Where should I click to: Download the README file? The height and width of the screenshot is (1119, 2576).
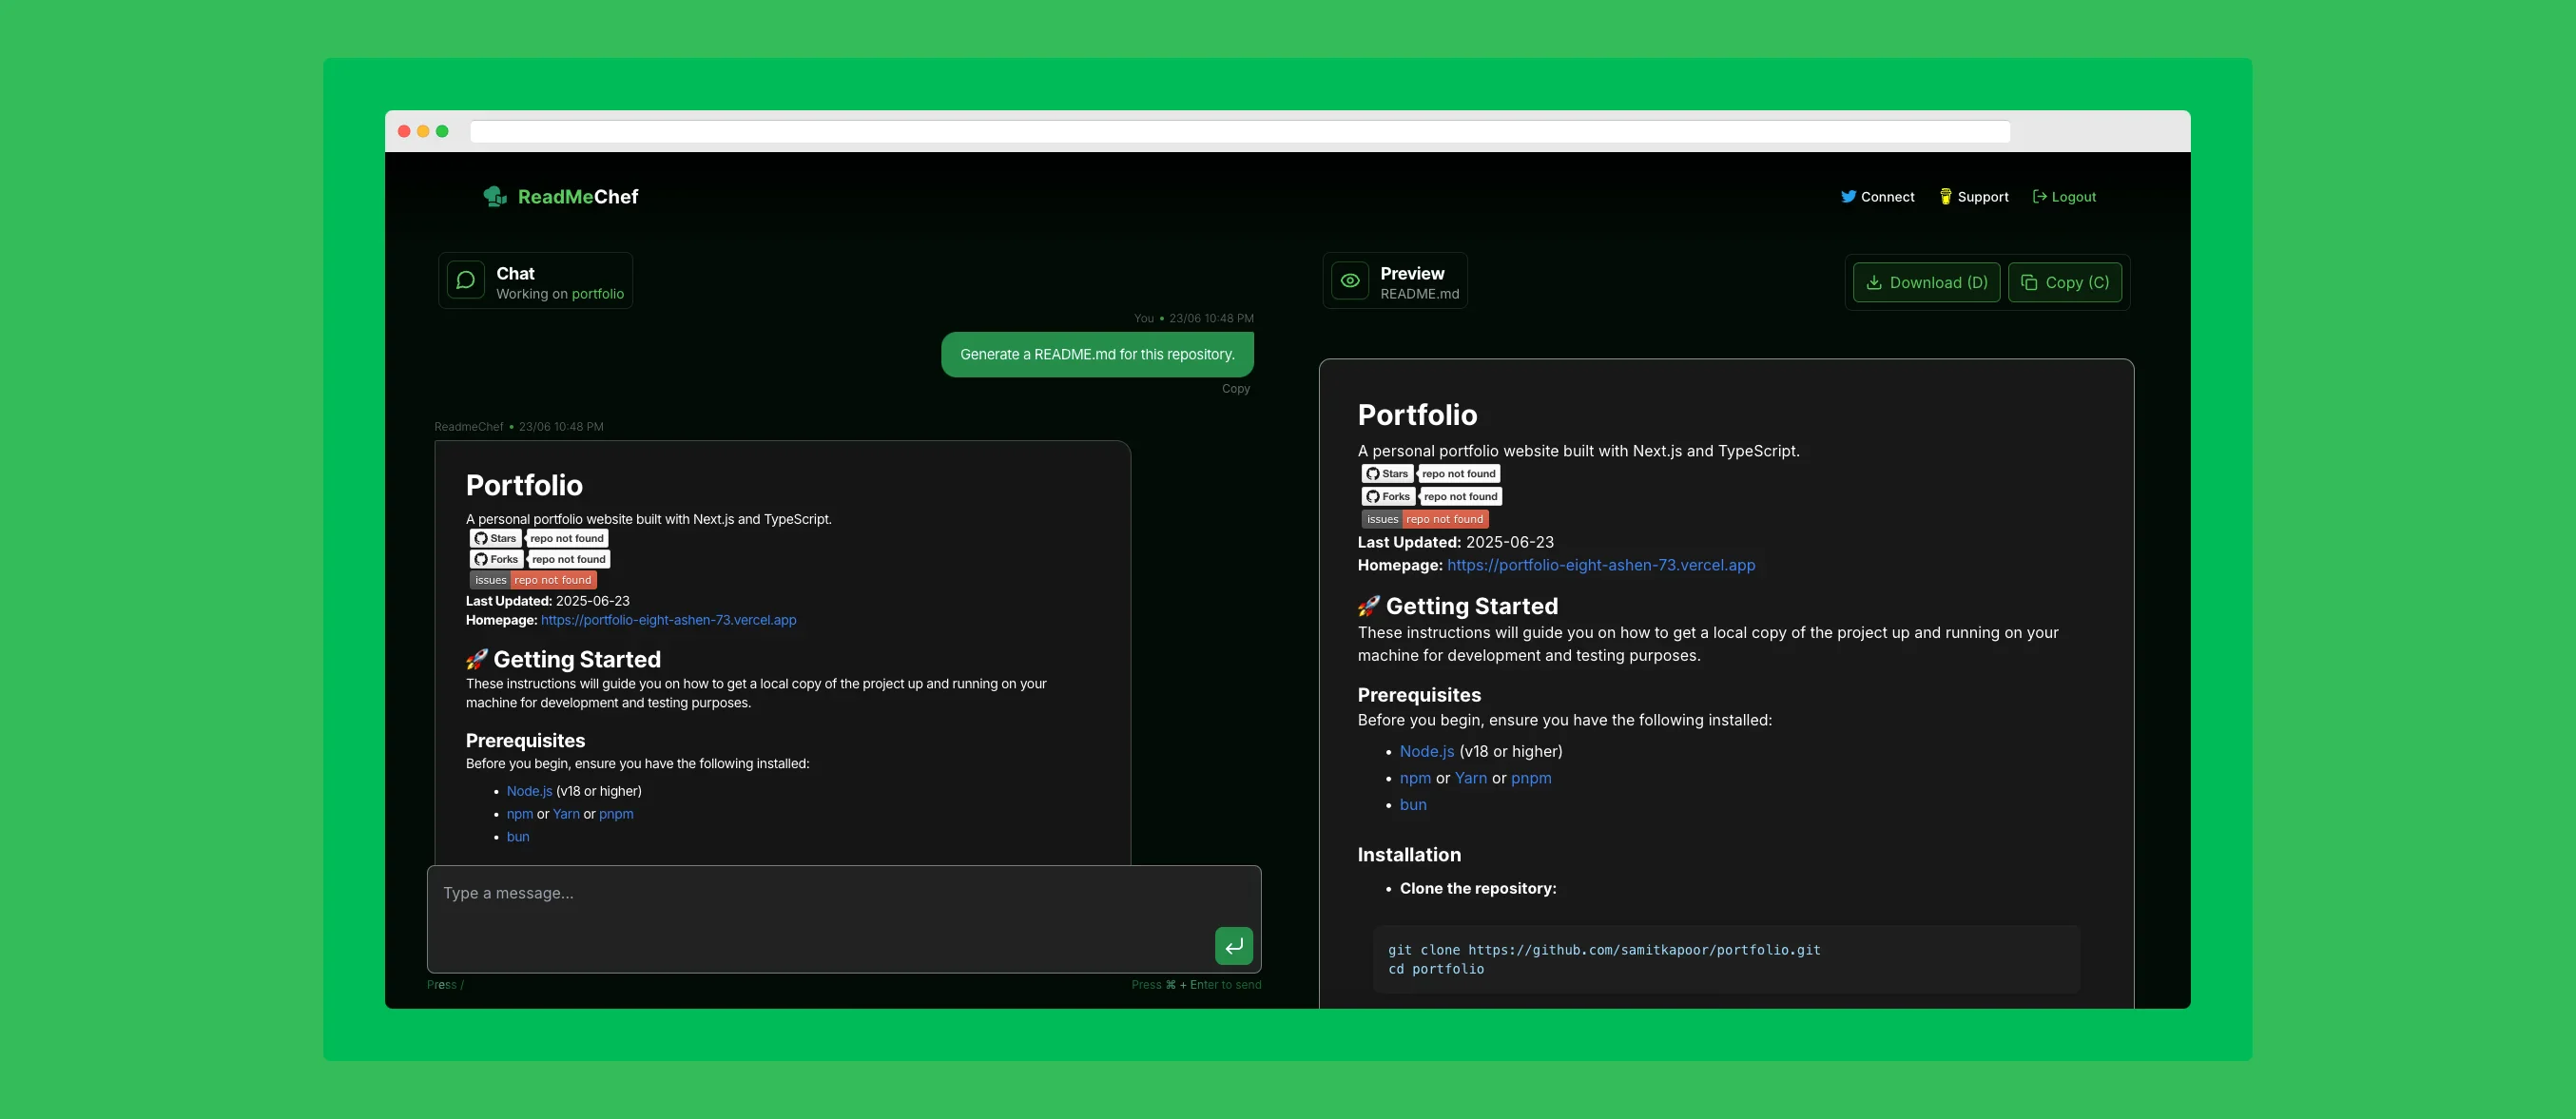(x=1925, y=282)
